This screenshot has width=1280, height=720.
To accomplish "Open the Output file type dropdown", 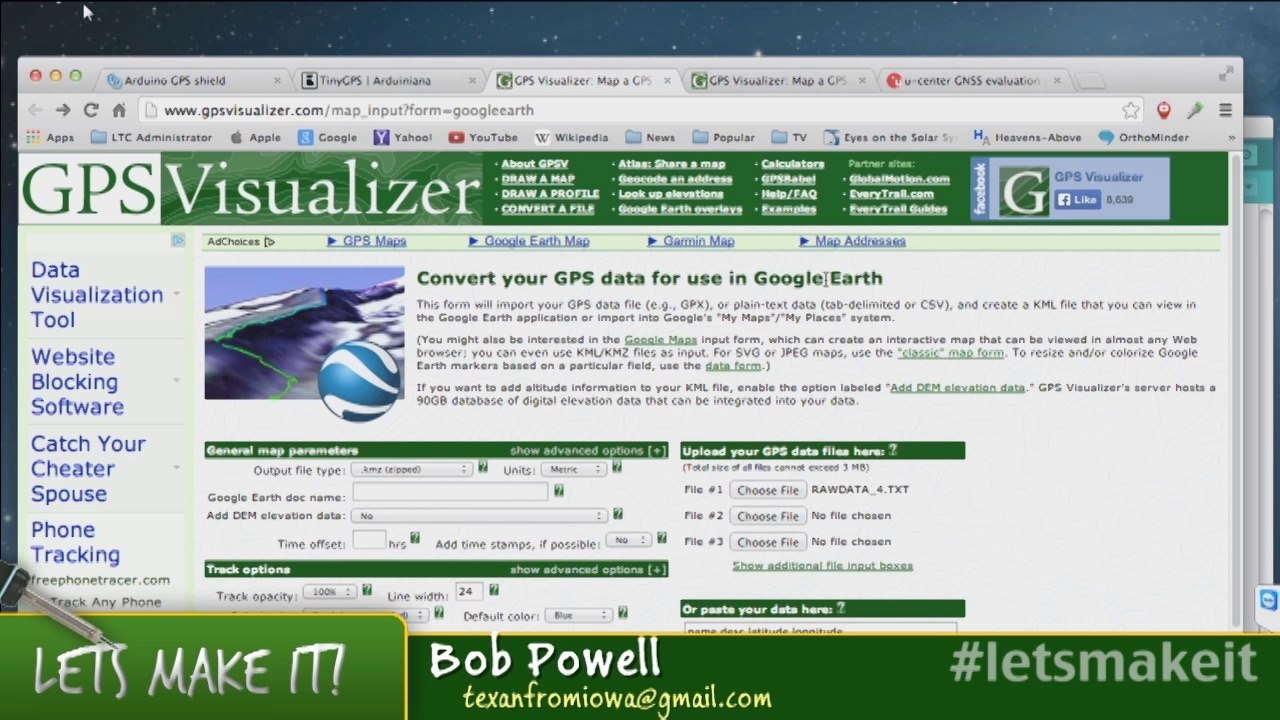I will pyautogui.click(x=413, y=469).
